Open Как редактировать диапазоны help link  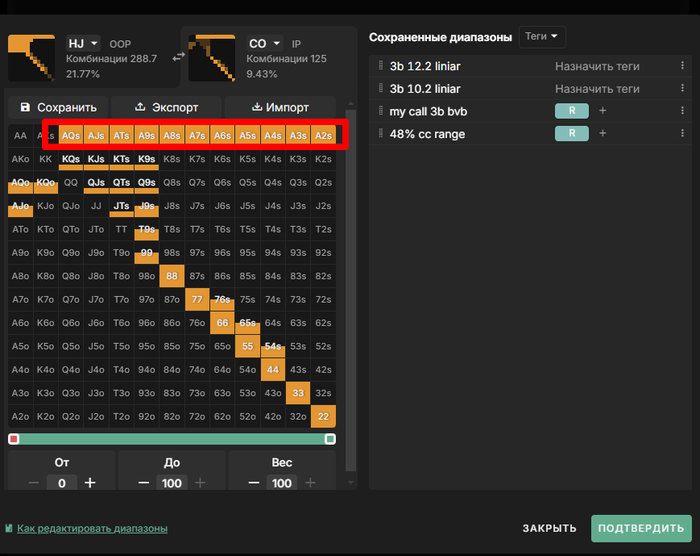click(x=92, y=528)
